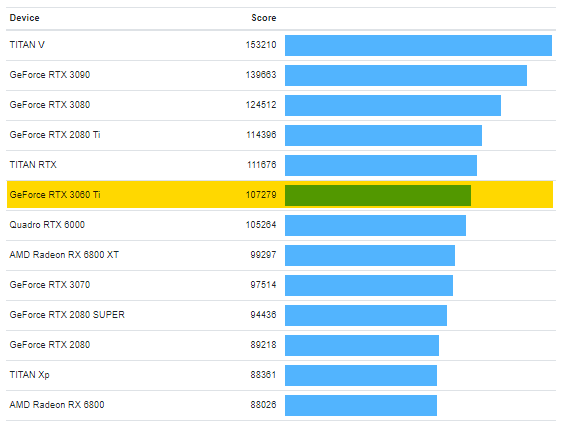Click the score value 94436
564x422 pixels.
click(263, 314)
